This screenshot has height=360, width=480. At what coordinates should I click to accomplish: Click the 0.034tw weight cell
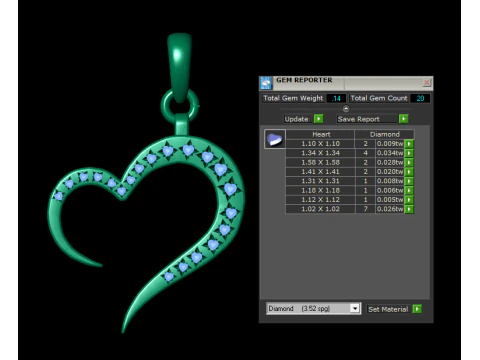pos(390,153)
